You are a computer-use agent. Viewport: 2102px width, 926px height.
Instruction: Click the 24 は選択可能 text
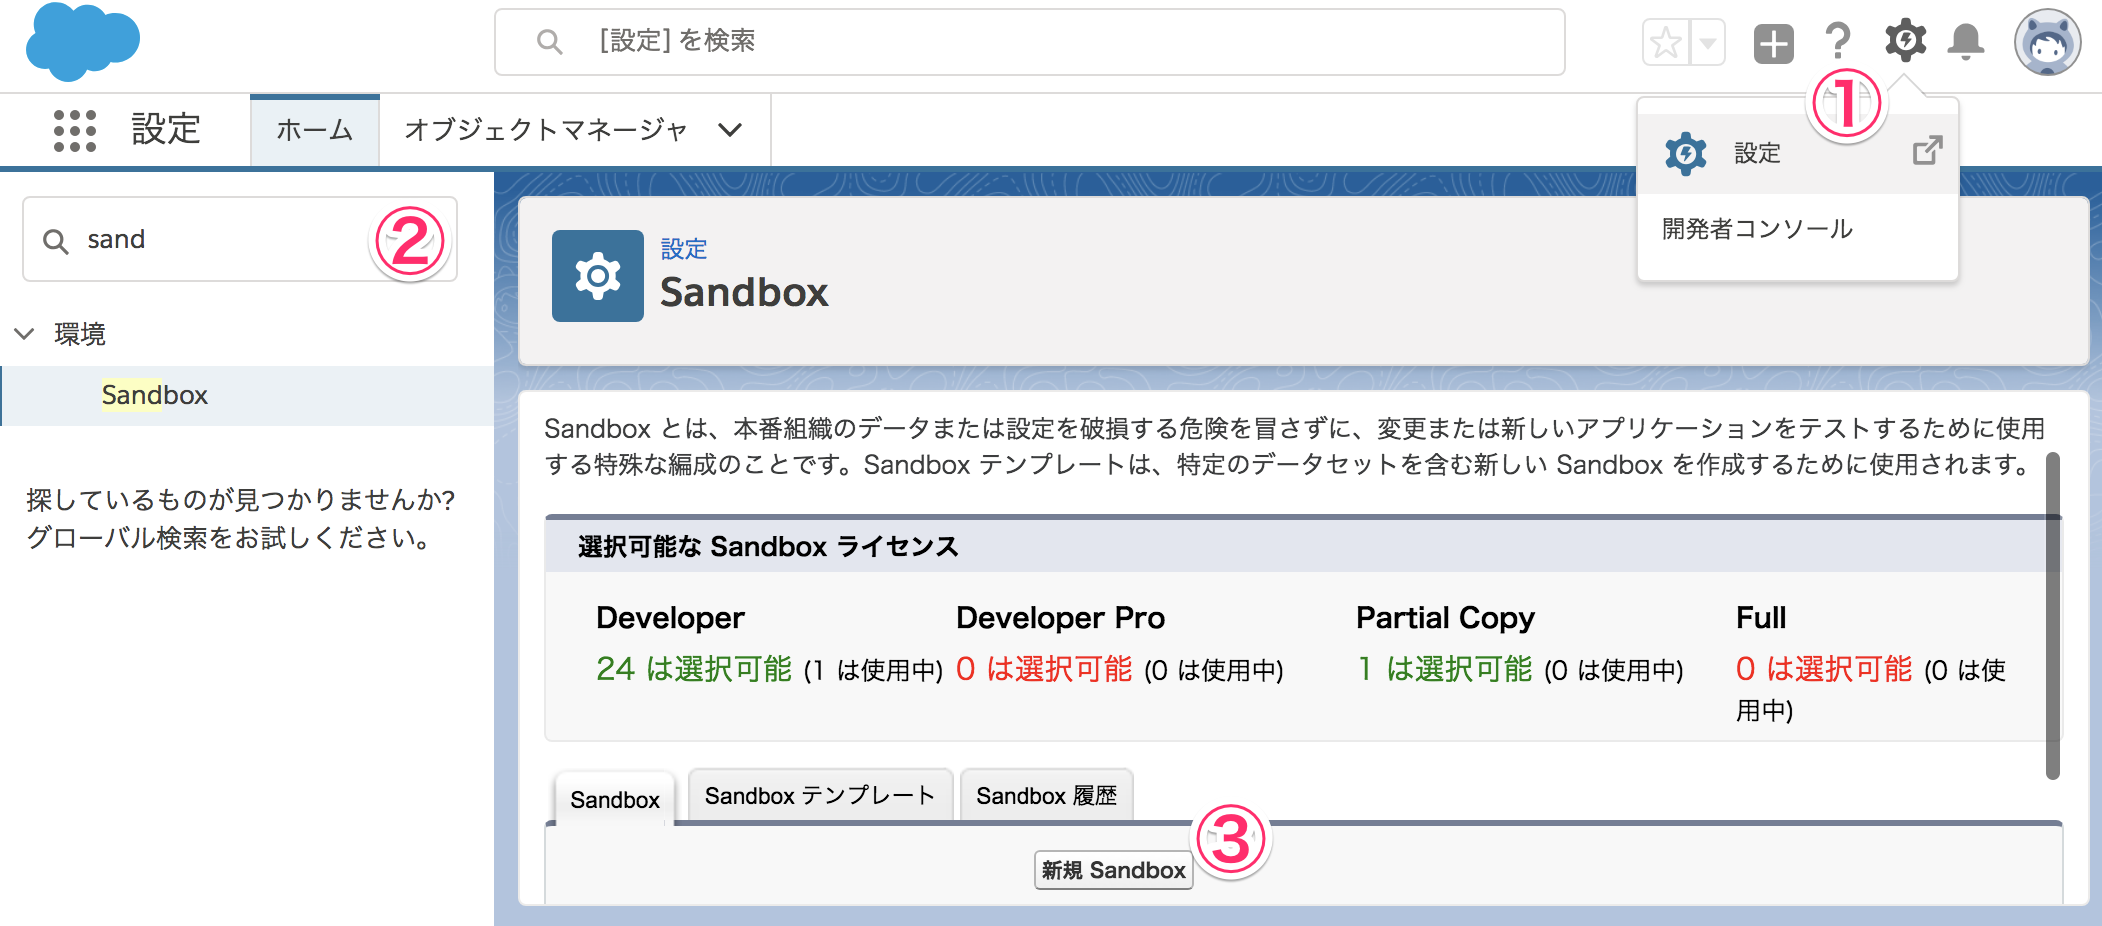click(694, 669)
